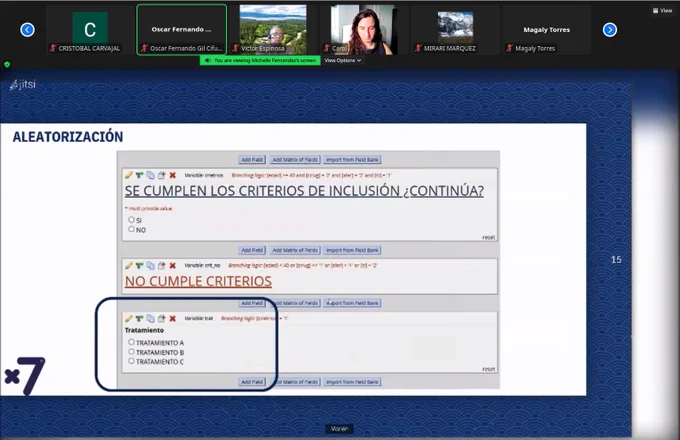Copy the Tratamiento field

[150, 319]
